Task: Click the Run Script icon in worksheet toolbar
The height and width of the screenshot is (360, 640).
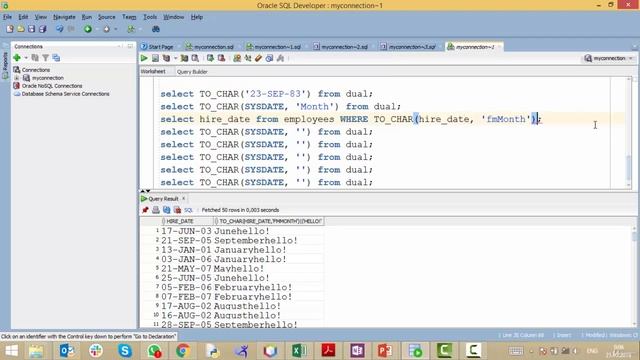Action: 155,58
